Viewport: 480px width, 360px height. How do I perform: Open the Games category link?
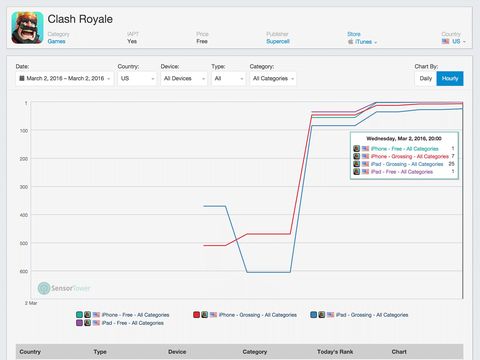57,41
